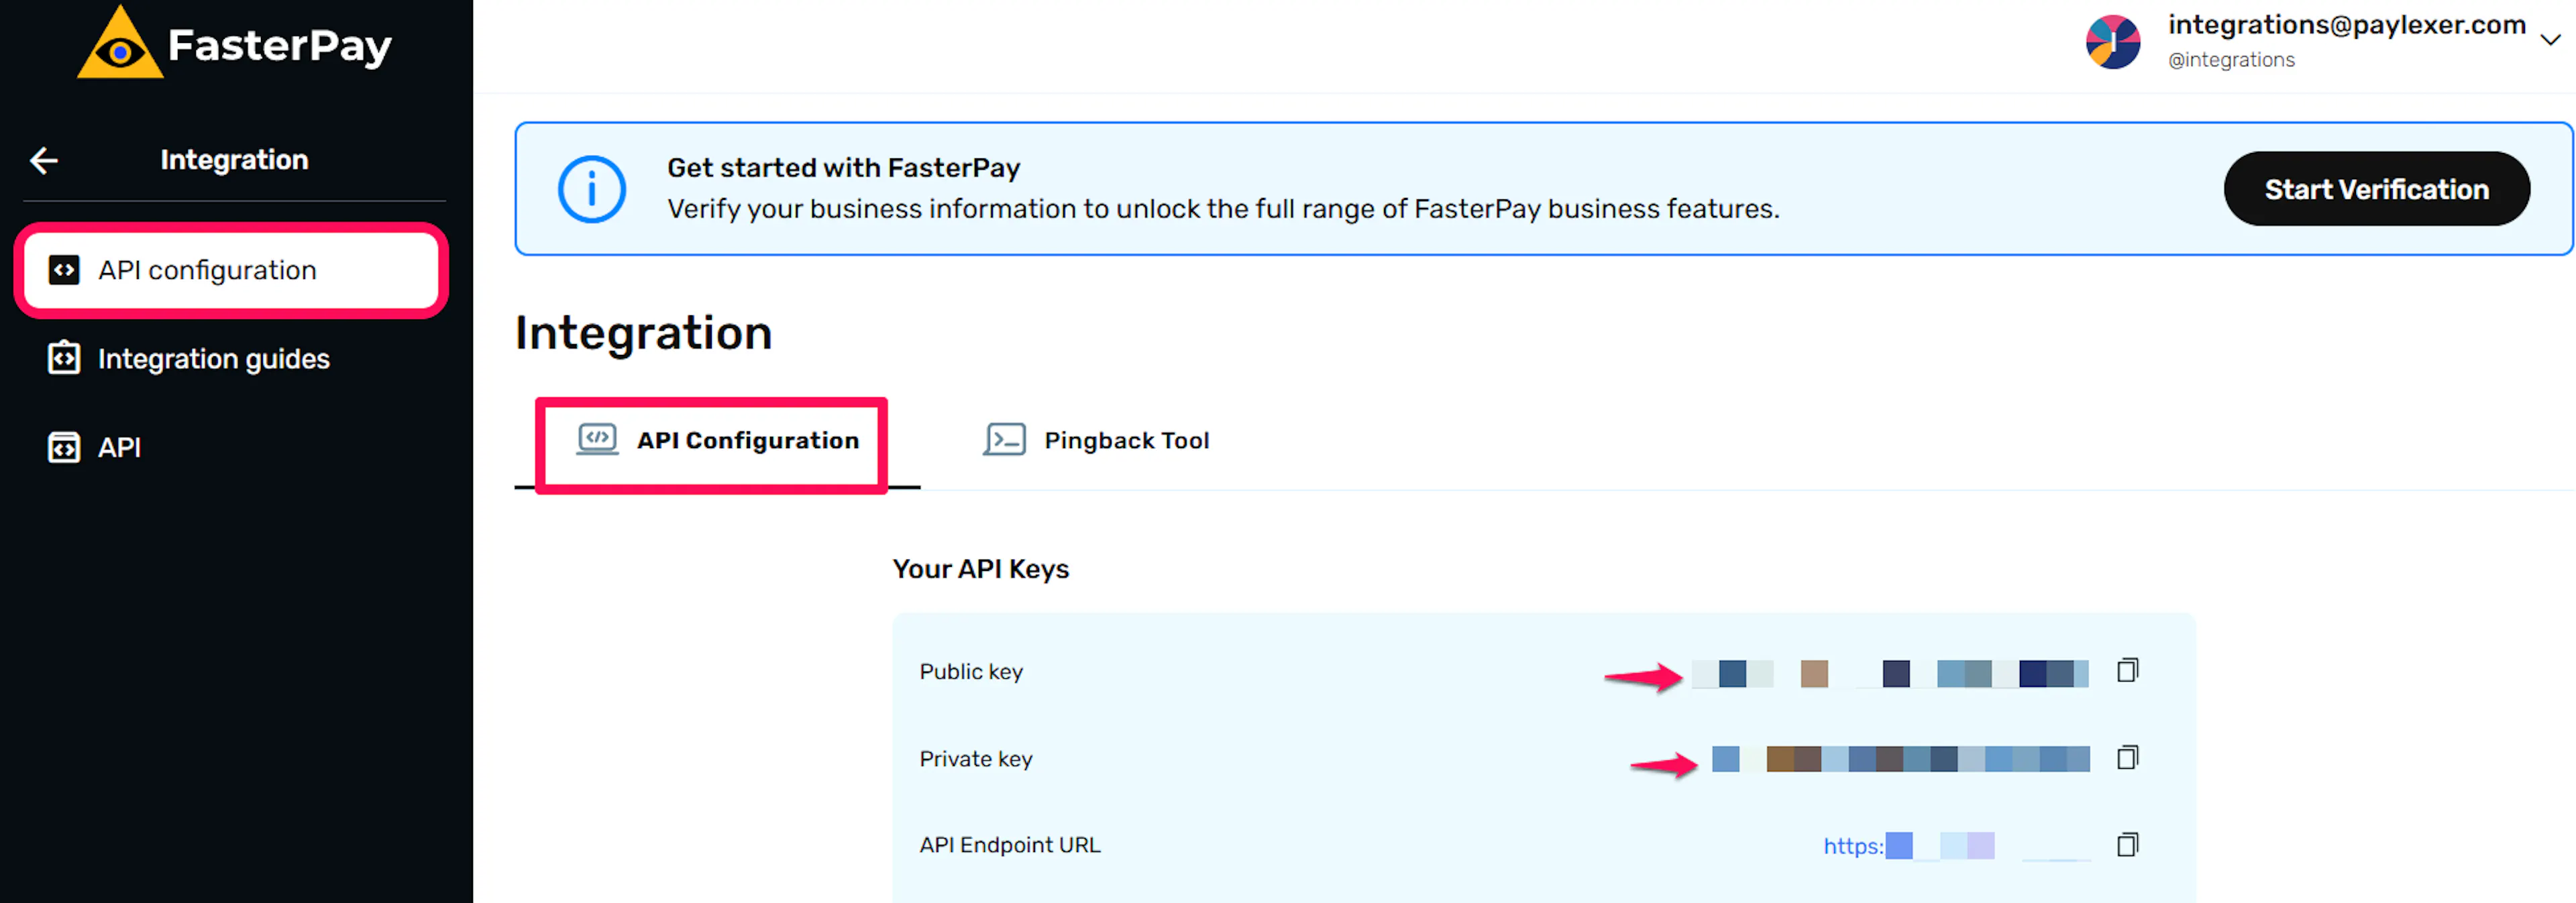Switch to the Pingback Tool tab
The height and width of the screenshot is (903, 2576).
click(x=1096, y=440)
